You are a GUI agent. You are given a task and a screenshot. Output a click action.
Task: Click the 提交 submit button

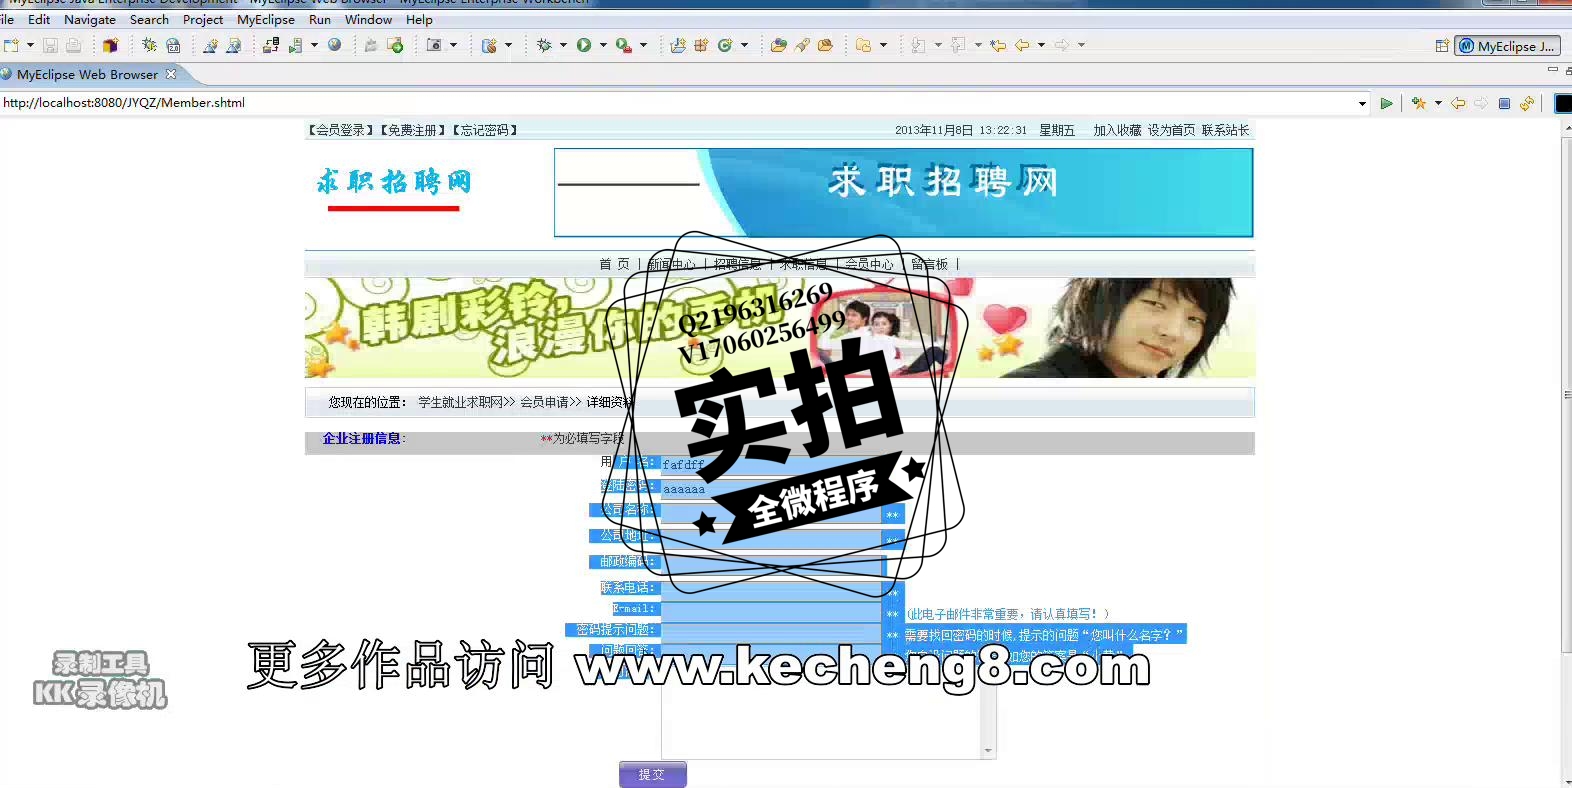click(x=652, y=774)
